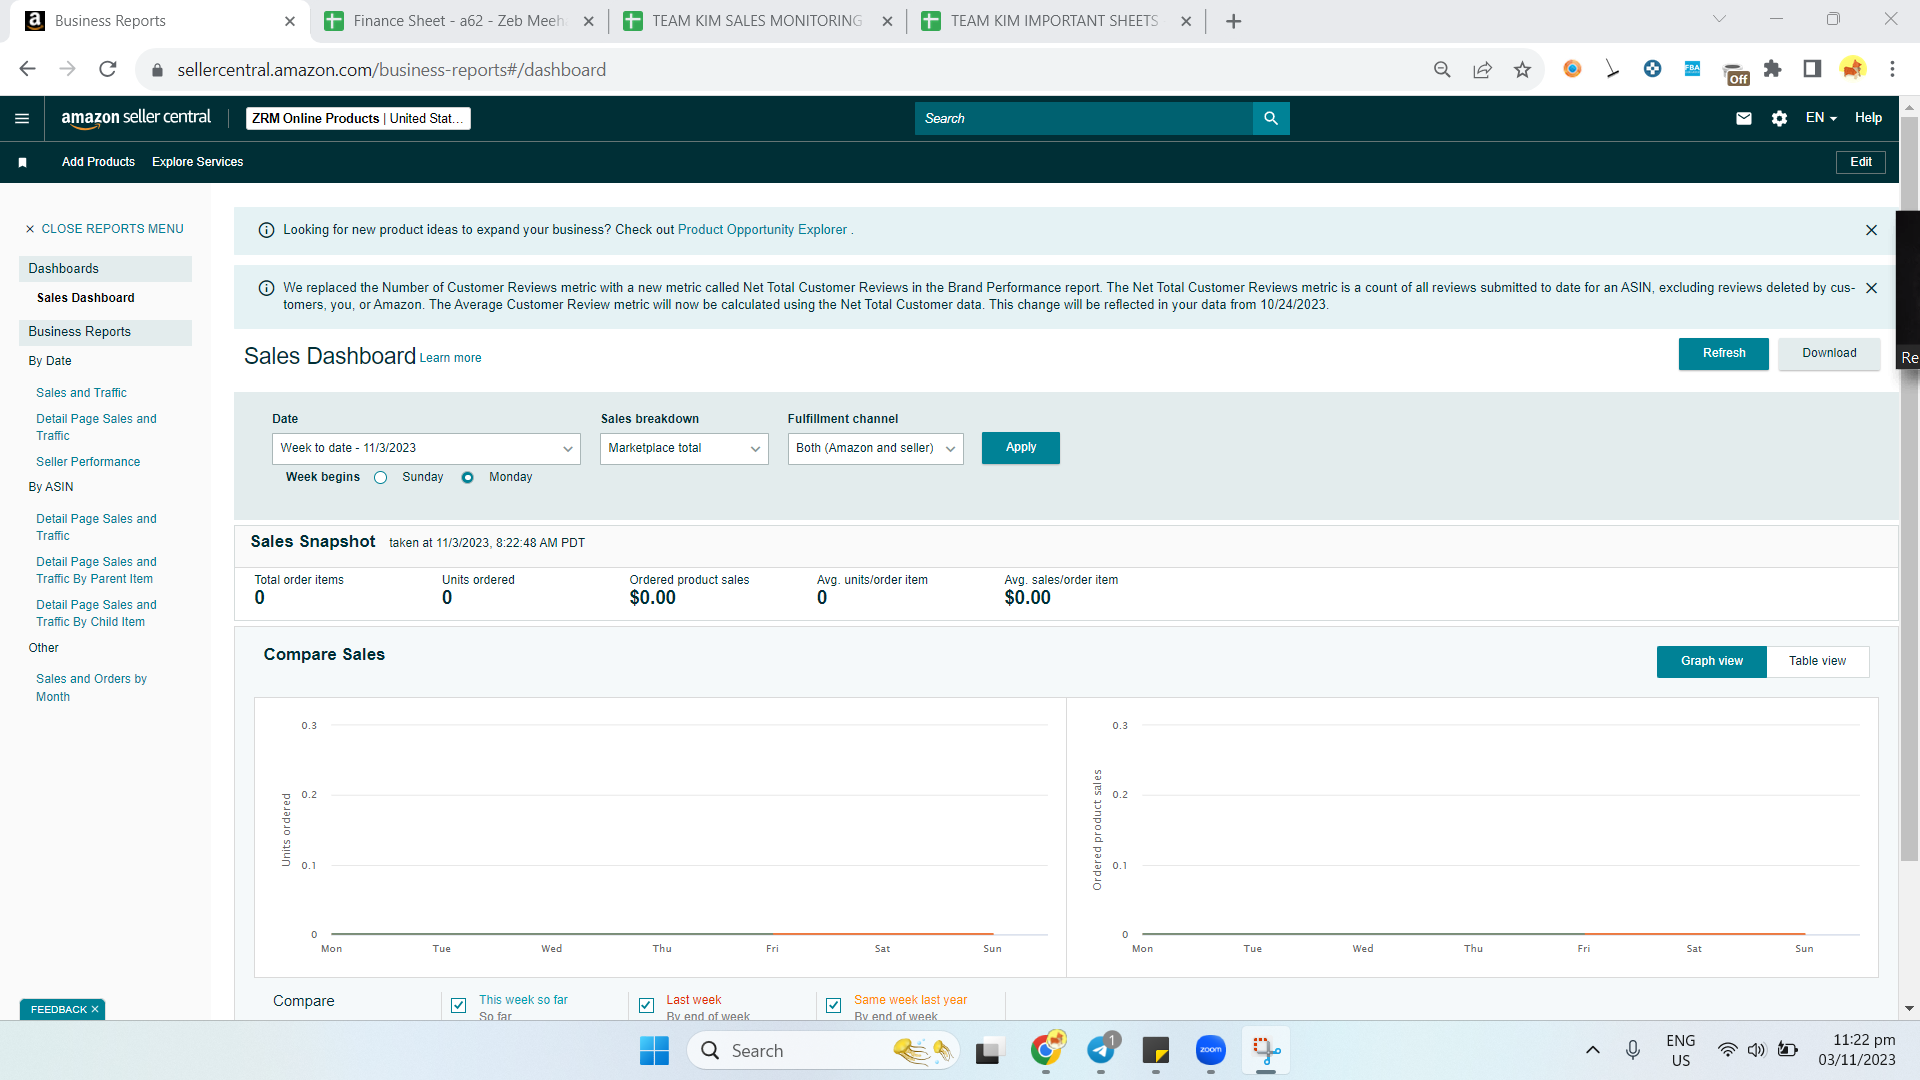Open Zoom from the taskbar
1920x1080 pixels.
pyautogui.click(x=1211, y=1050)
